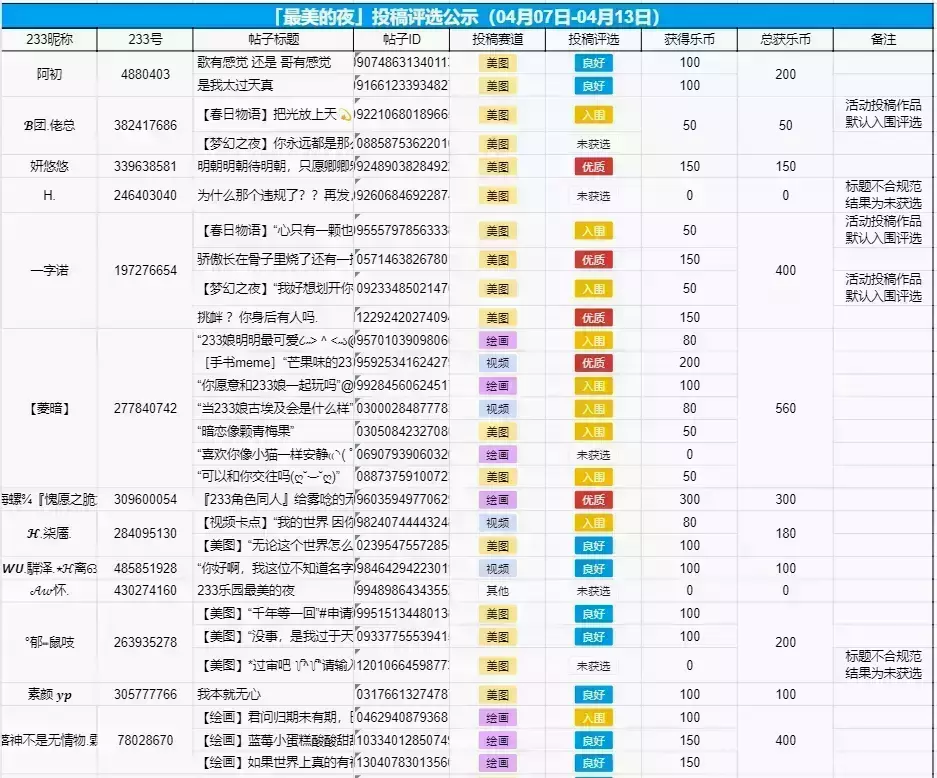Viewport: 937px width, 778px height.
Task: Click the 其他 track tag for 233乐园最美的夜
Action: [x=497, y=591]
